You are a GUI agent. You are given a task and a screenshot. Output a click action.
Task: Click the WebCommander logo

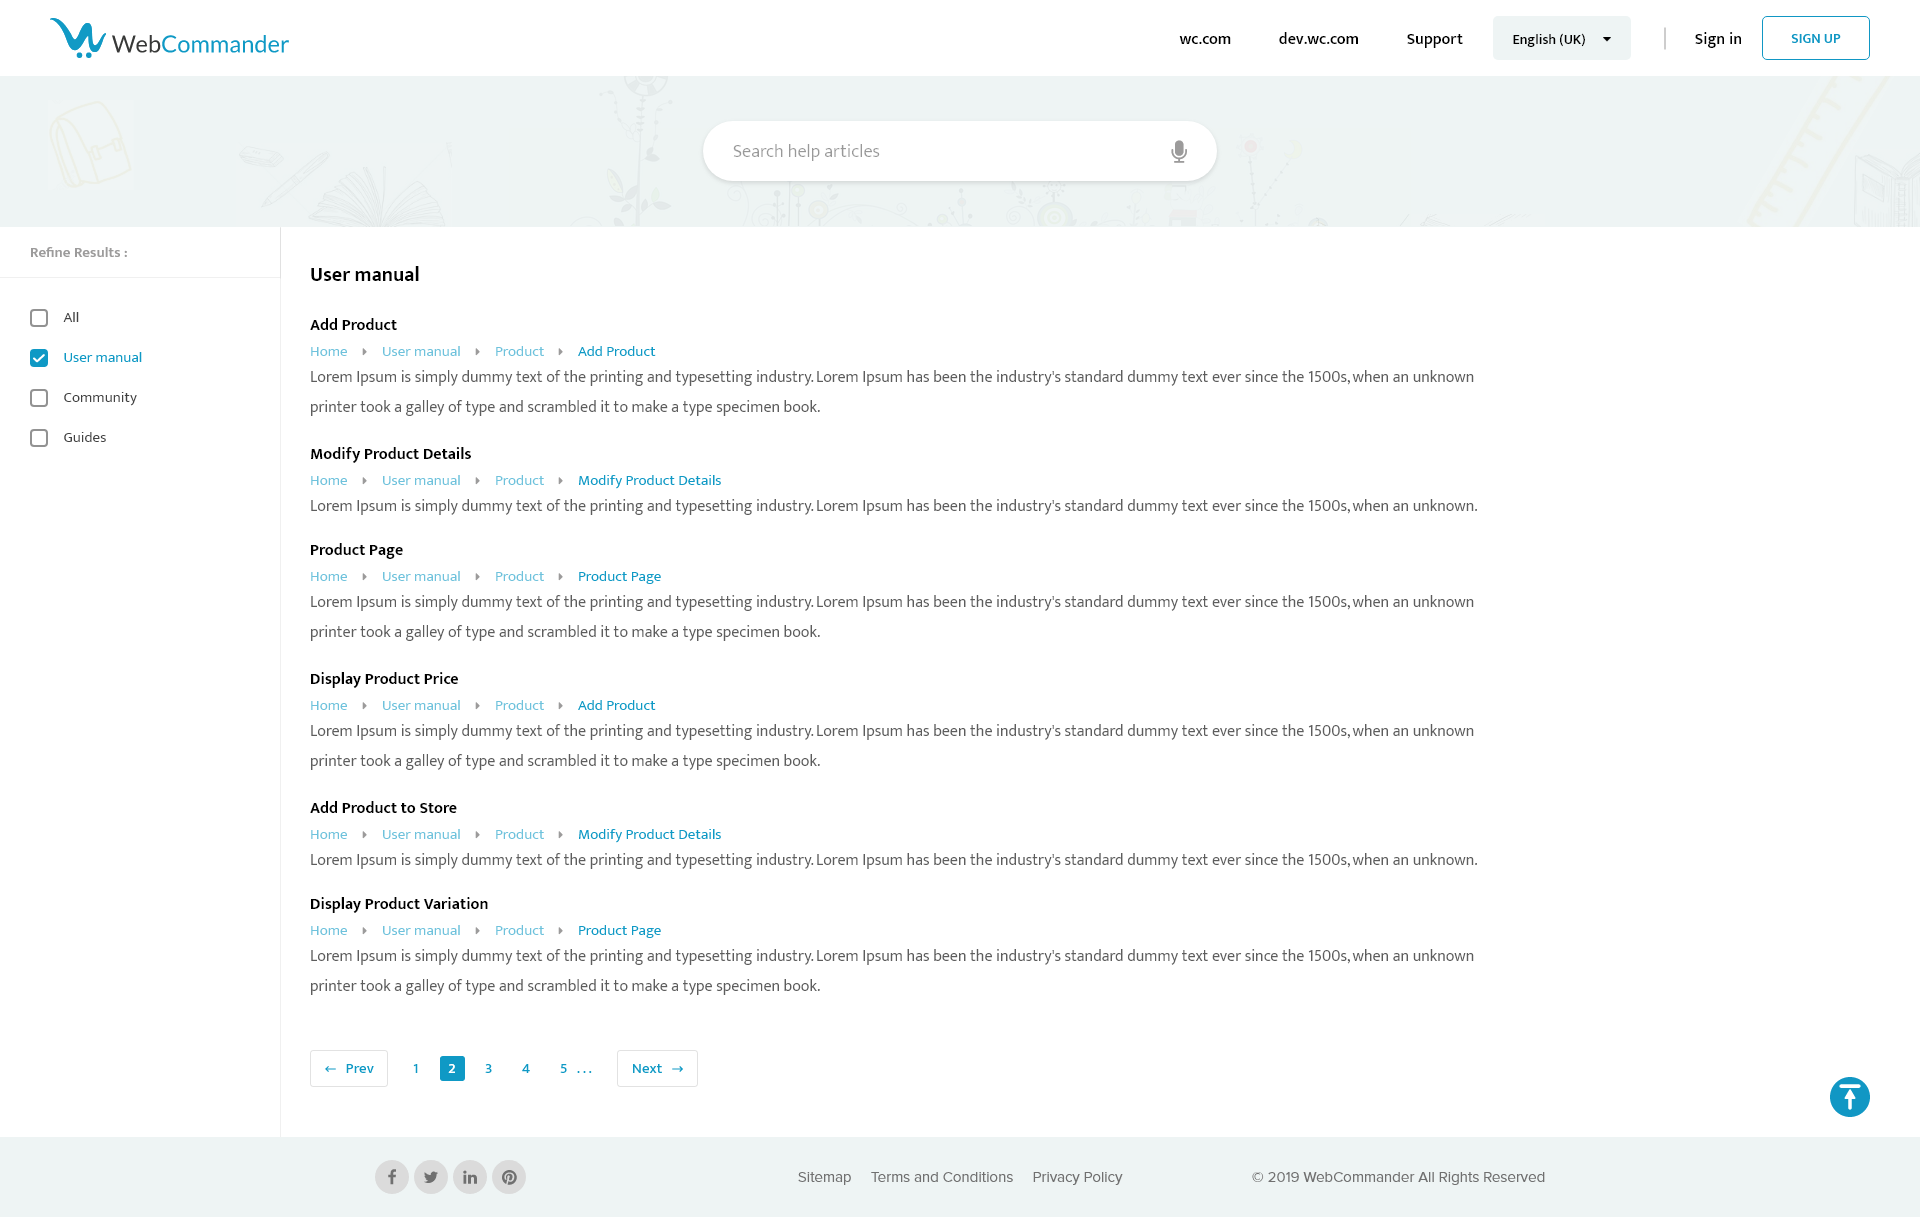tap(169, 39)
